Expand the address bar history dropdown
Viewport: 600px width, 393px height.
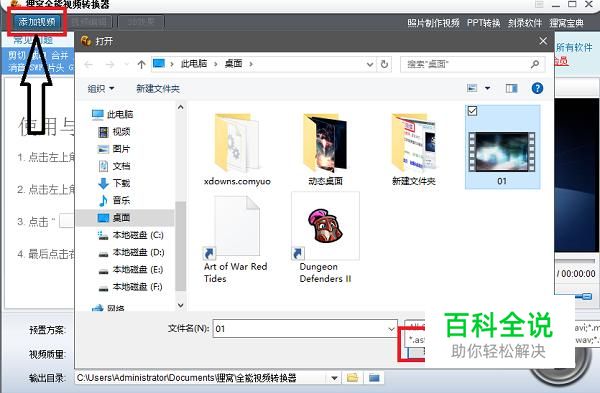point(370,64)
